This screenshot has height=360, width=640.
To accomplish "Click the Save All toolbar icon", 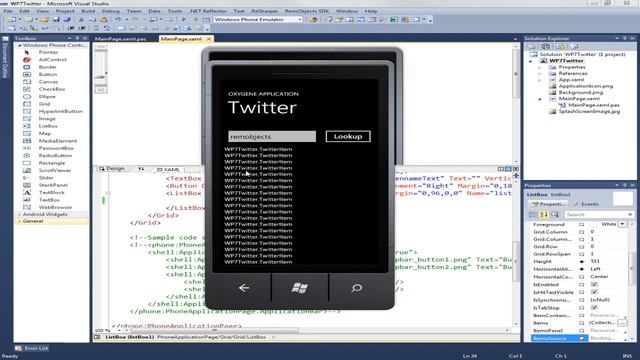I will pyautogui.click(x=67, y=20).
